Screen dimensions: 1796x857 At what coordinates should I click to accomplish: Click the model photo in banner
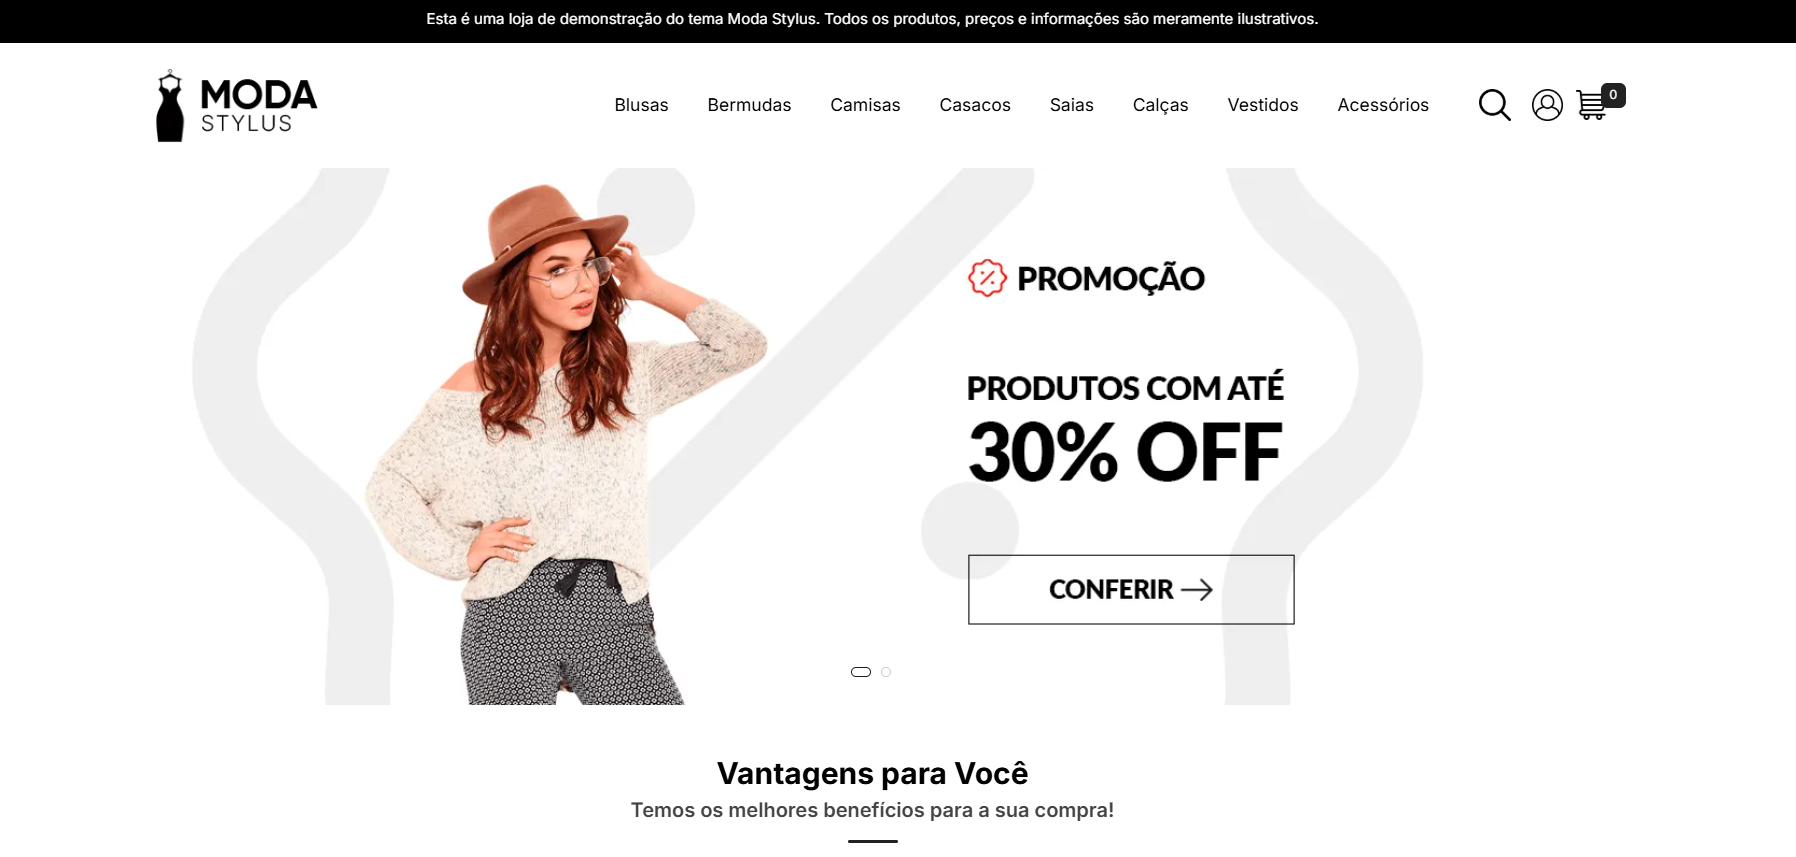pyautogui.click(x=565, y=445)
